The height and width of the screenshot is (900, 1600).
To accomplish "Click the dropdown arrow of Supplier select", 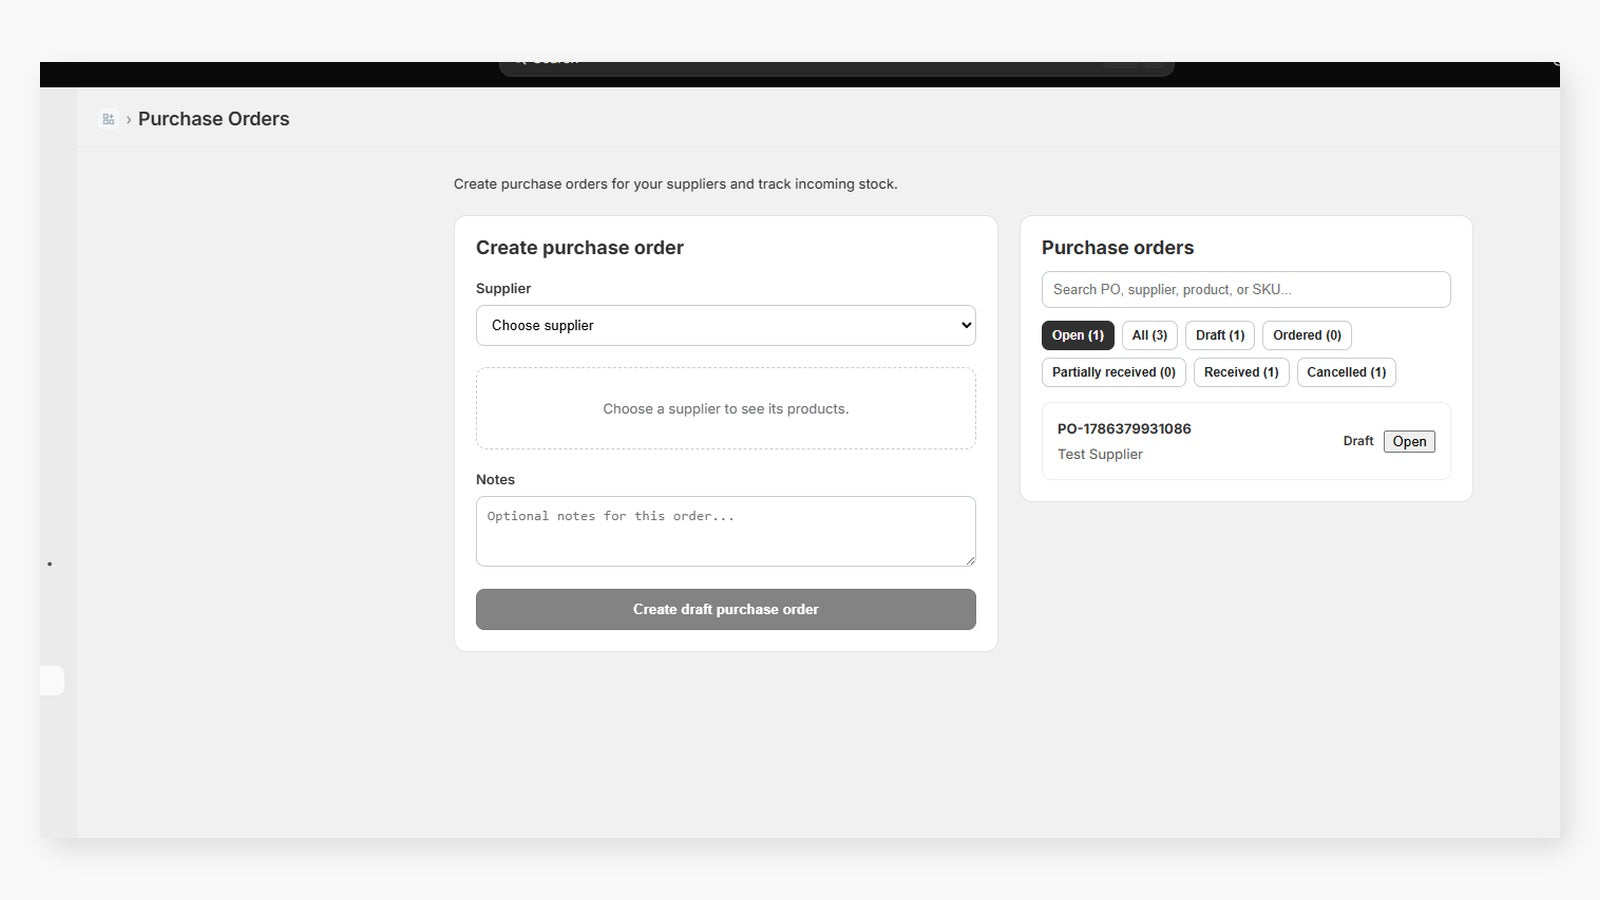I will click(x=965, y=325).
